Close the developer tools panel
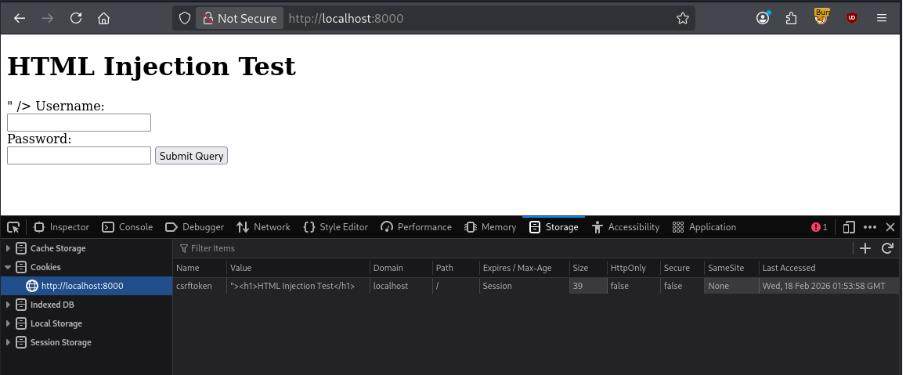Image resolution: width=903 pixels, height=375 pixels. point(890,227)
